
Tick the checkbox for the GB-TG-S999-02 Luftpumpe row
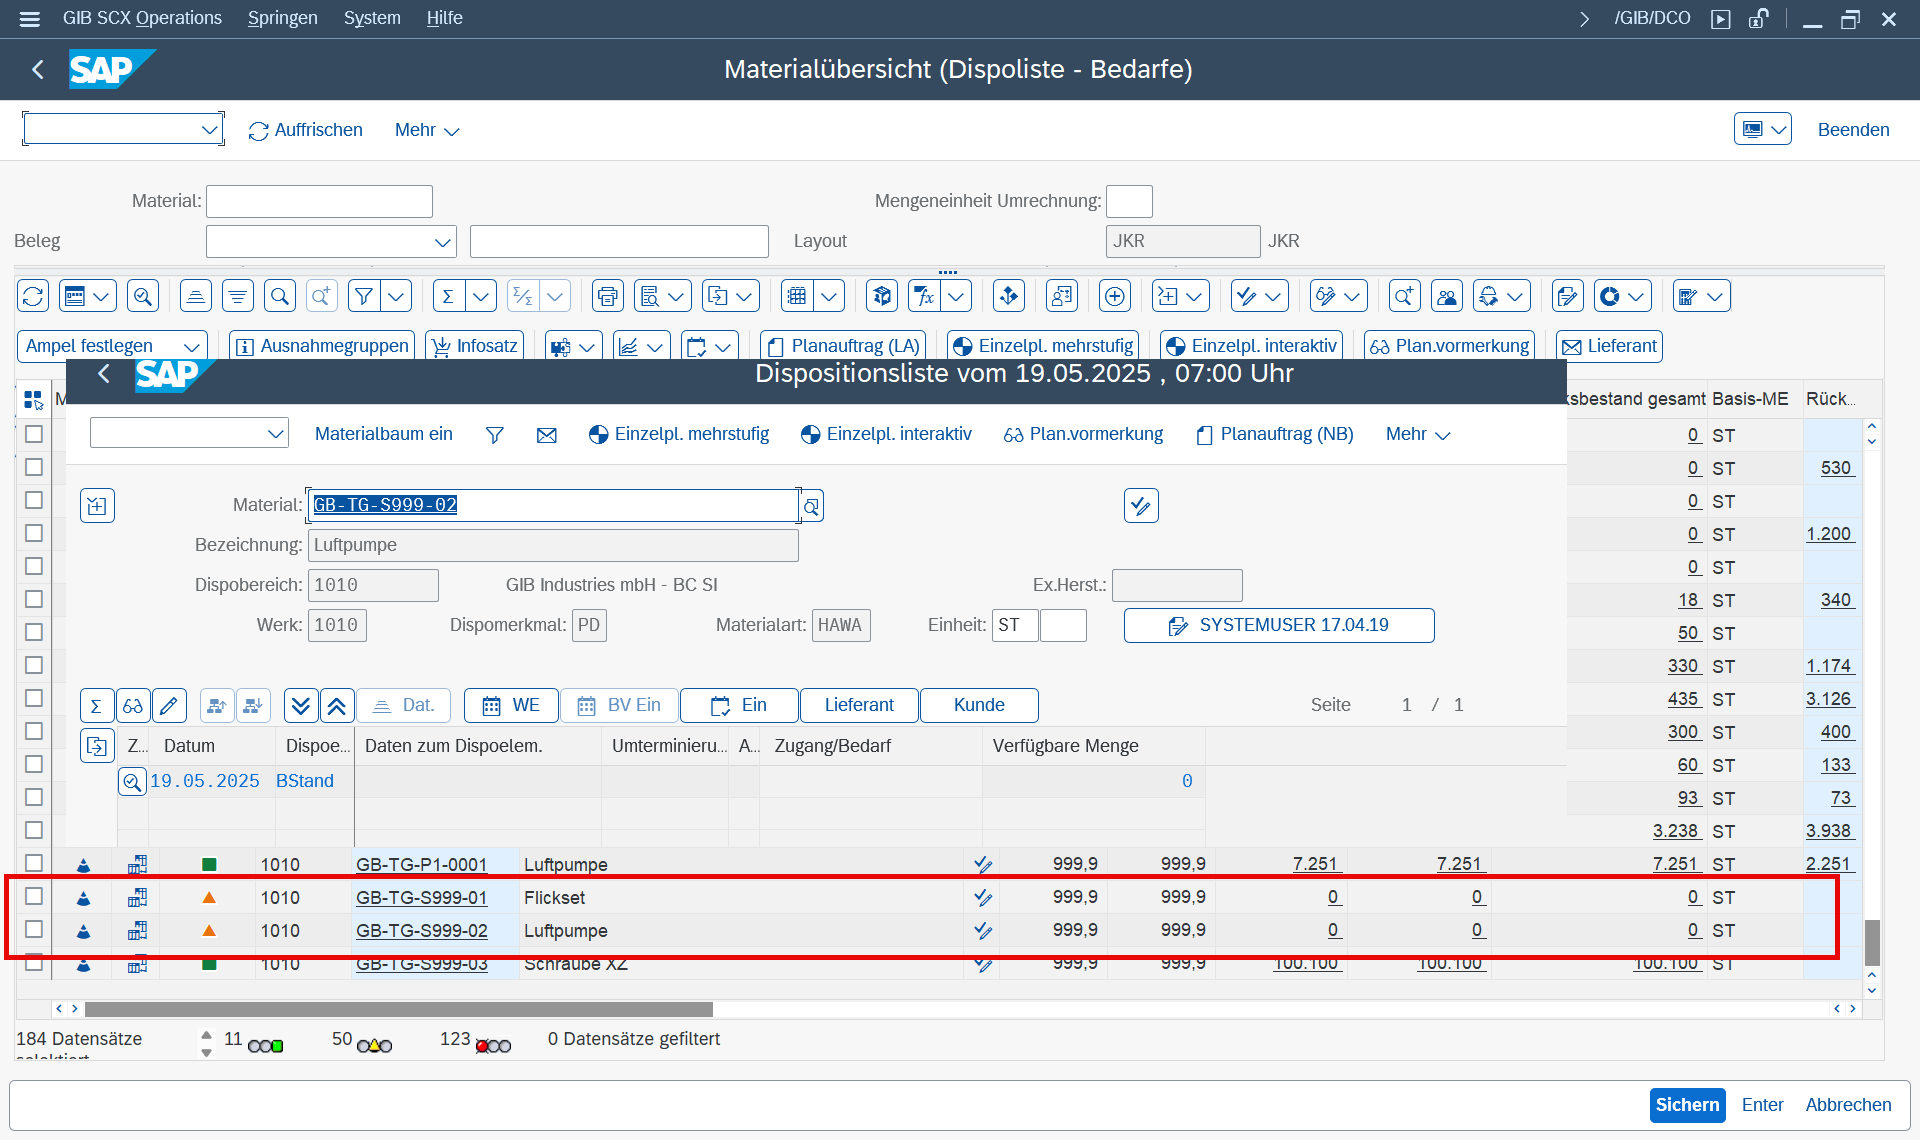(x=34, y=930)
